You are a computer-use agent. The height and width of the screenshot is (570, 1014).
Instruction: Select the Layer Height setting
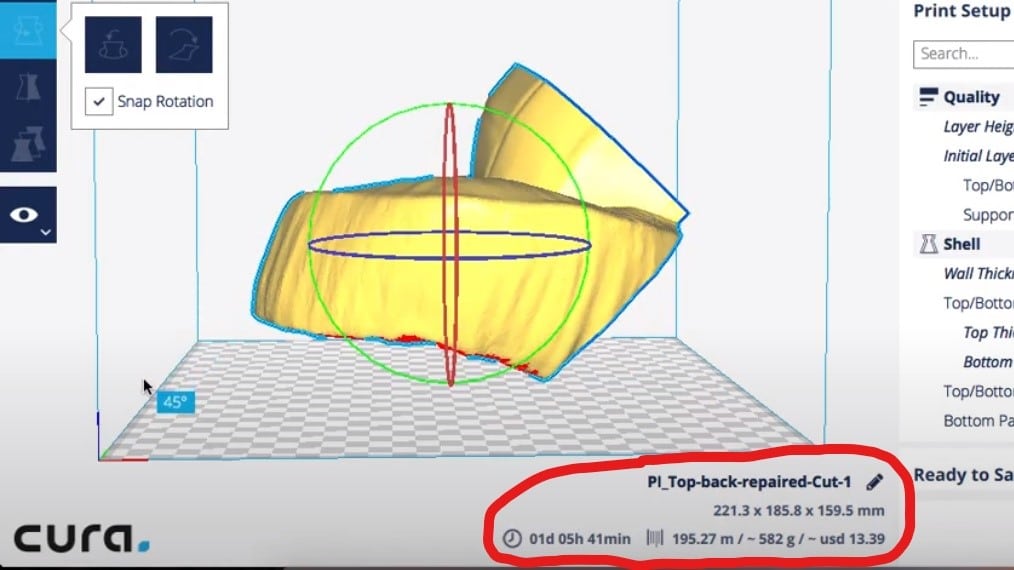(978, 127)
